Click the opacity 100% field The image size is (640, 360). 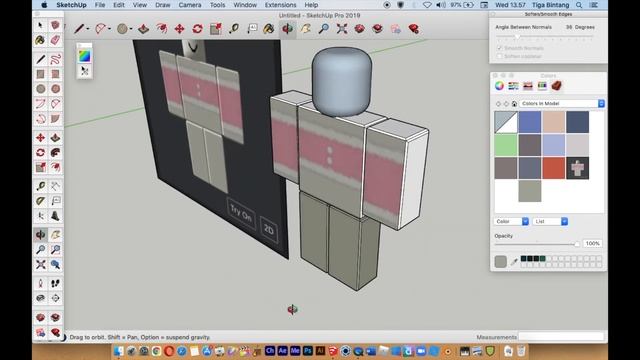pyautogui.click(x=592, y=243)
